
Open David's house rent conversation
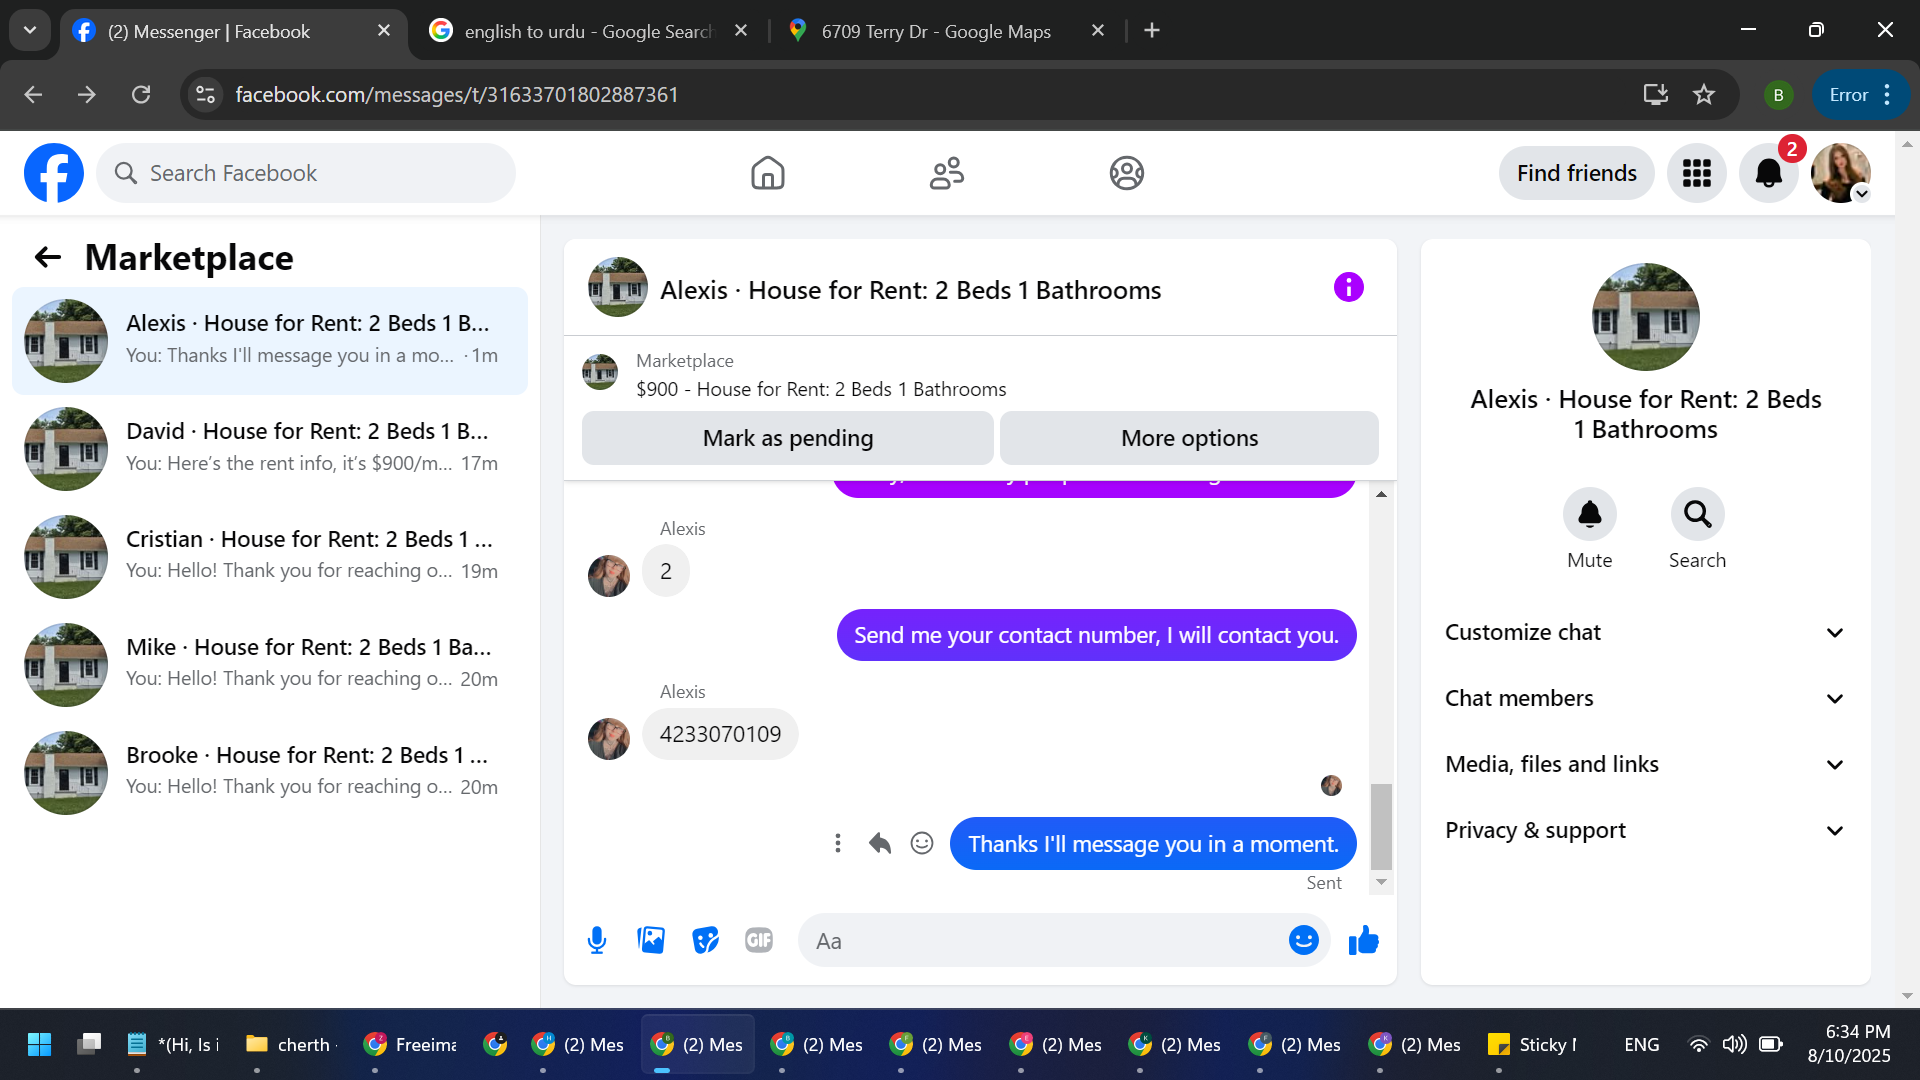(270, 448)
